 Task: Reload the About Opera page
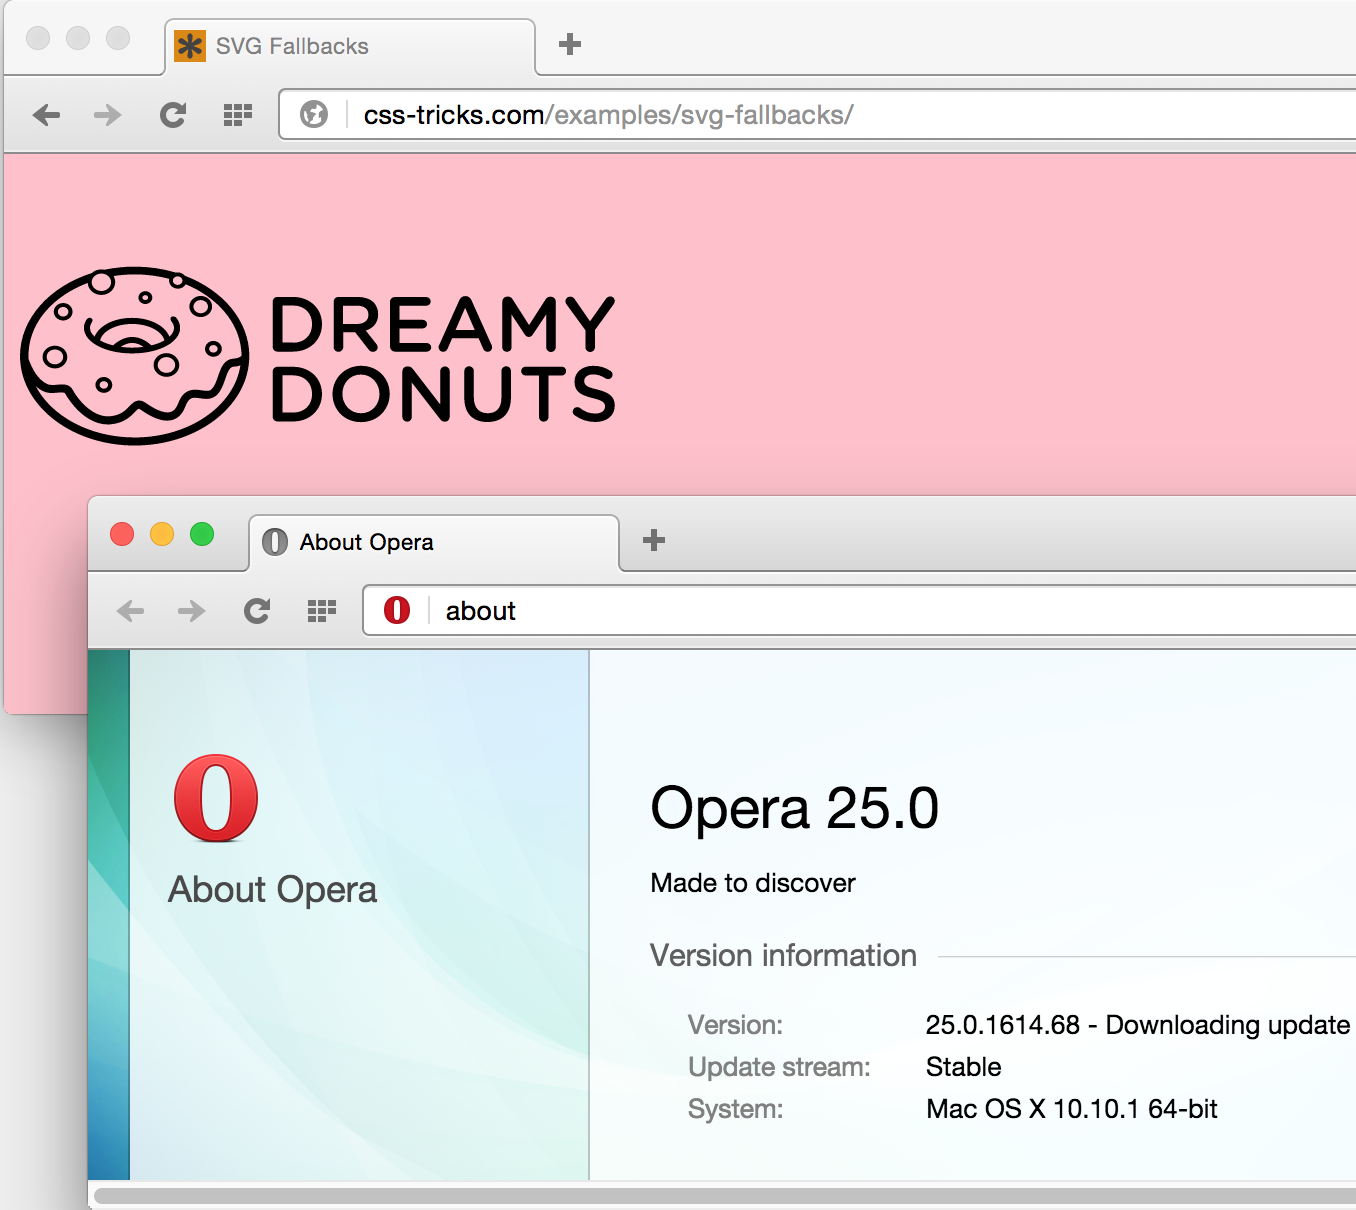click(x=257, y=611)
